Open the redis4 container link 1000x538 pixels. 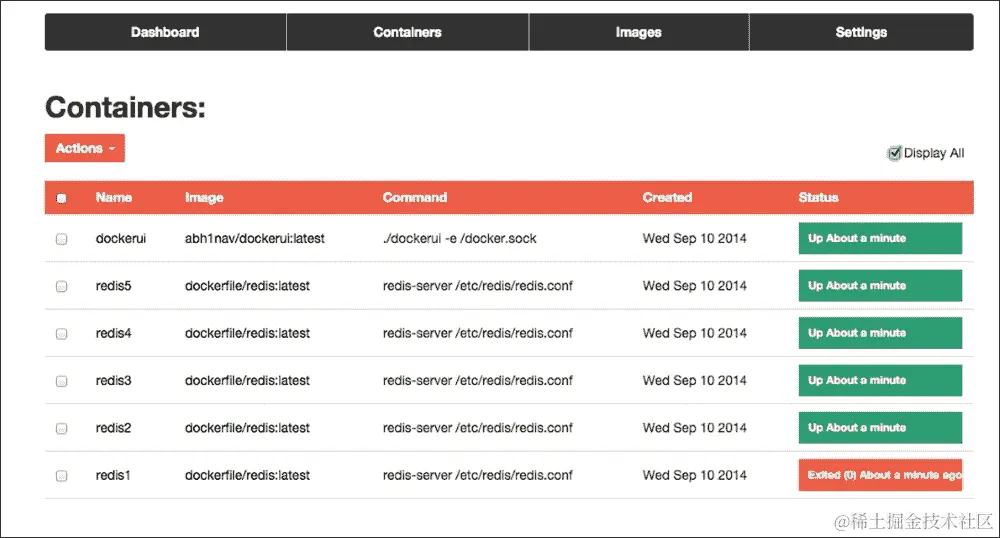[x=114, y=333]
